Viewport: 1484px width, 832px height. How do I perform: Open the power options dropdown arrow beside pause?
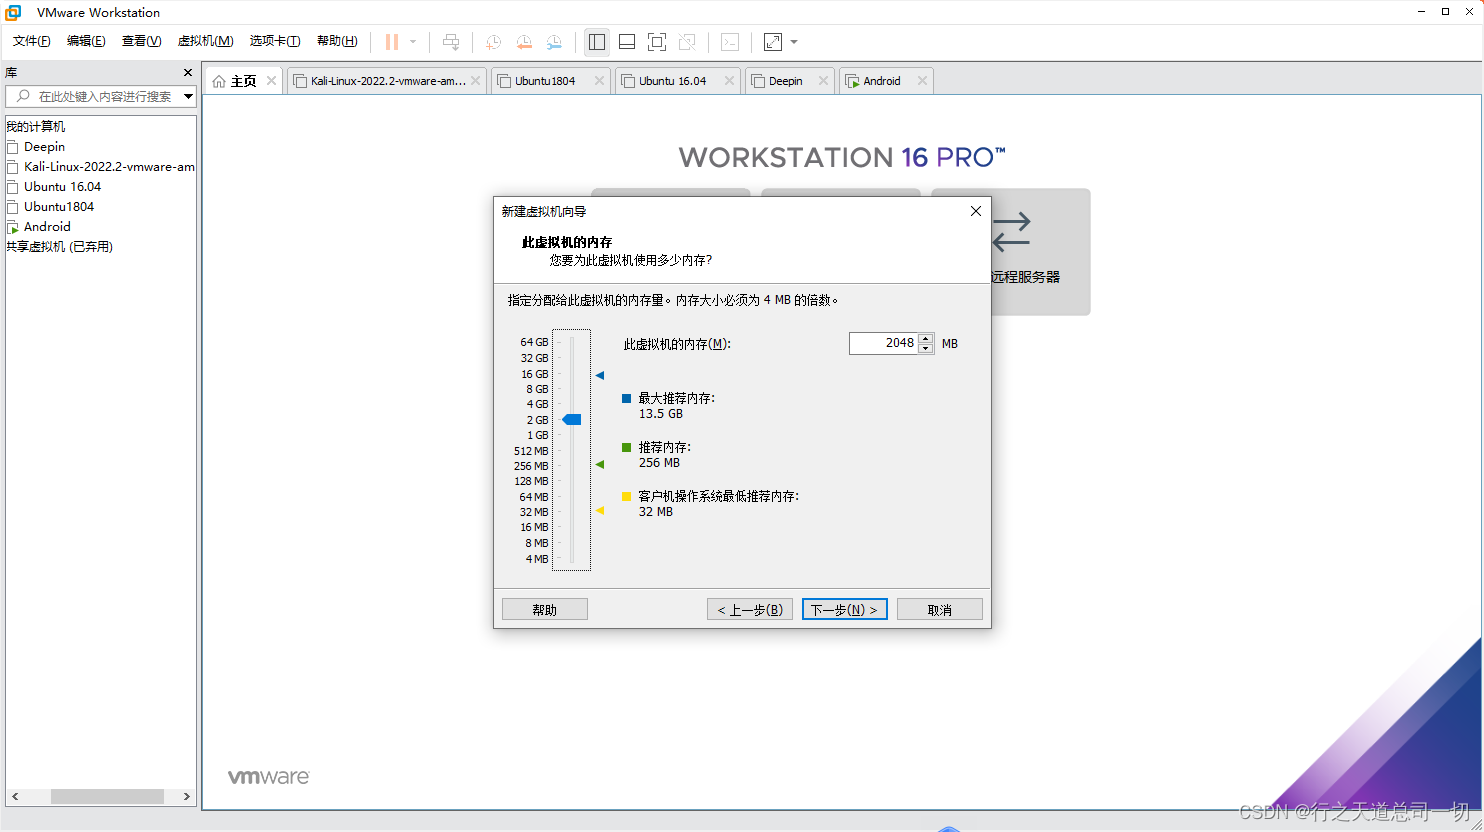tap(413, 42)
